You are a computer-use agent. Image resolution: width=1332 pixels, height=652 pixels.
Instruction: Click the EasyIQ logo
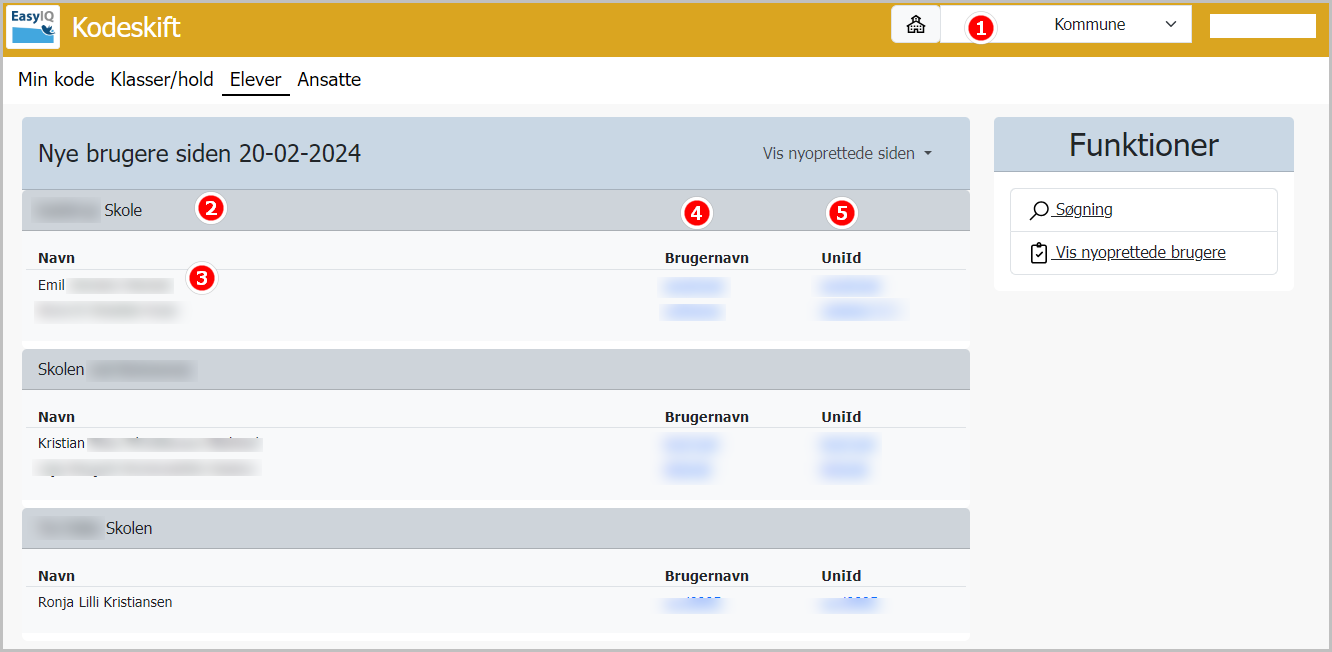[33, 27]
